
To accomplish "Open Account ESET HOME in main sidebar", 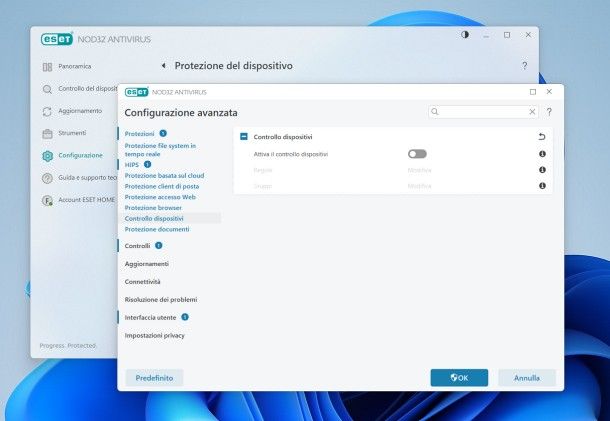I will pyautogui.click(x=86, y=200).
